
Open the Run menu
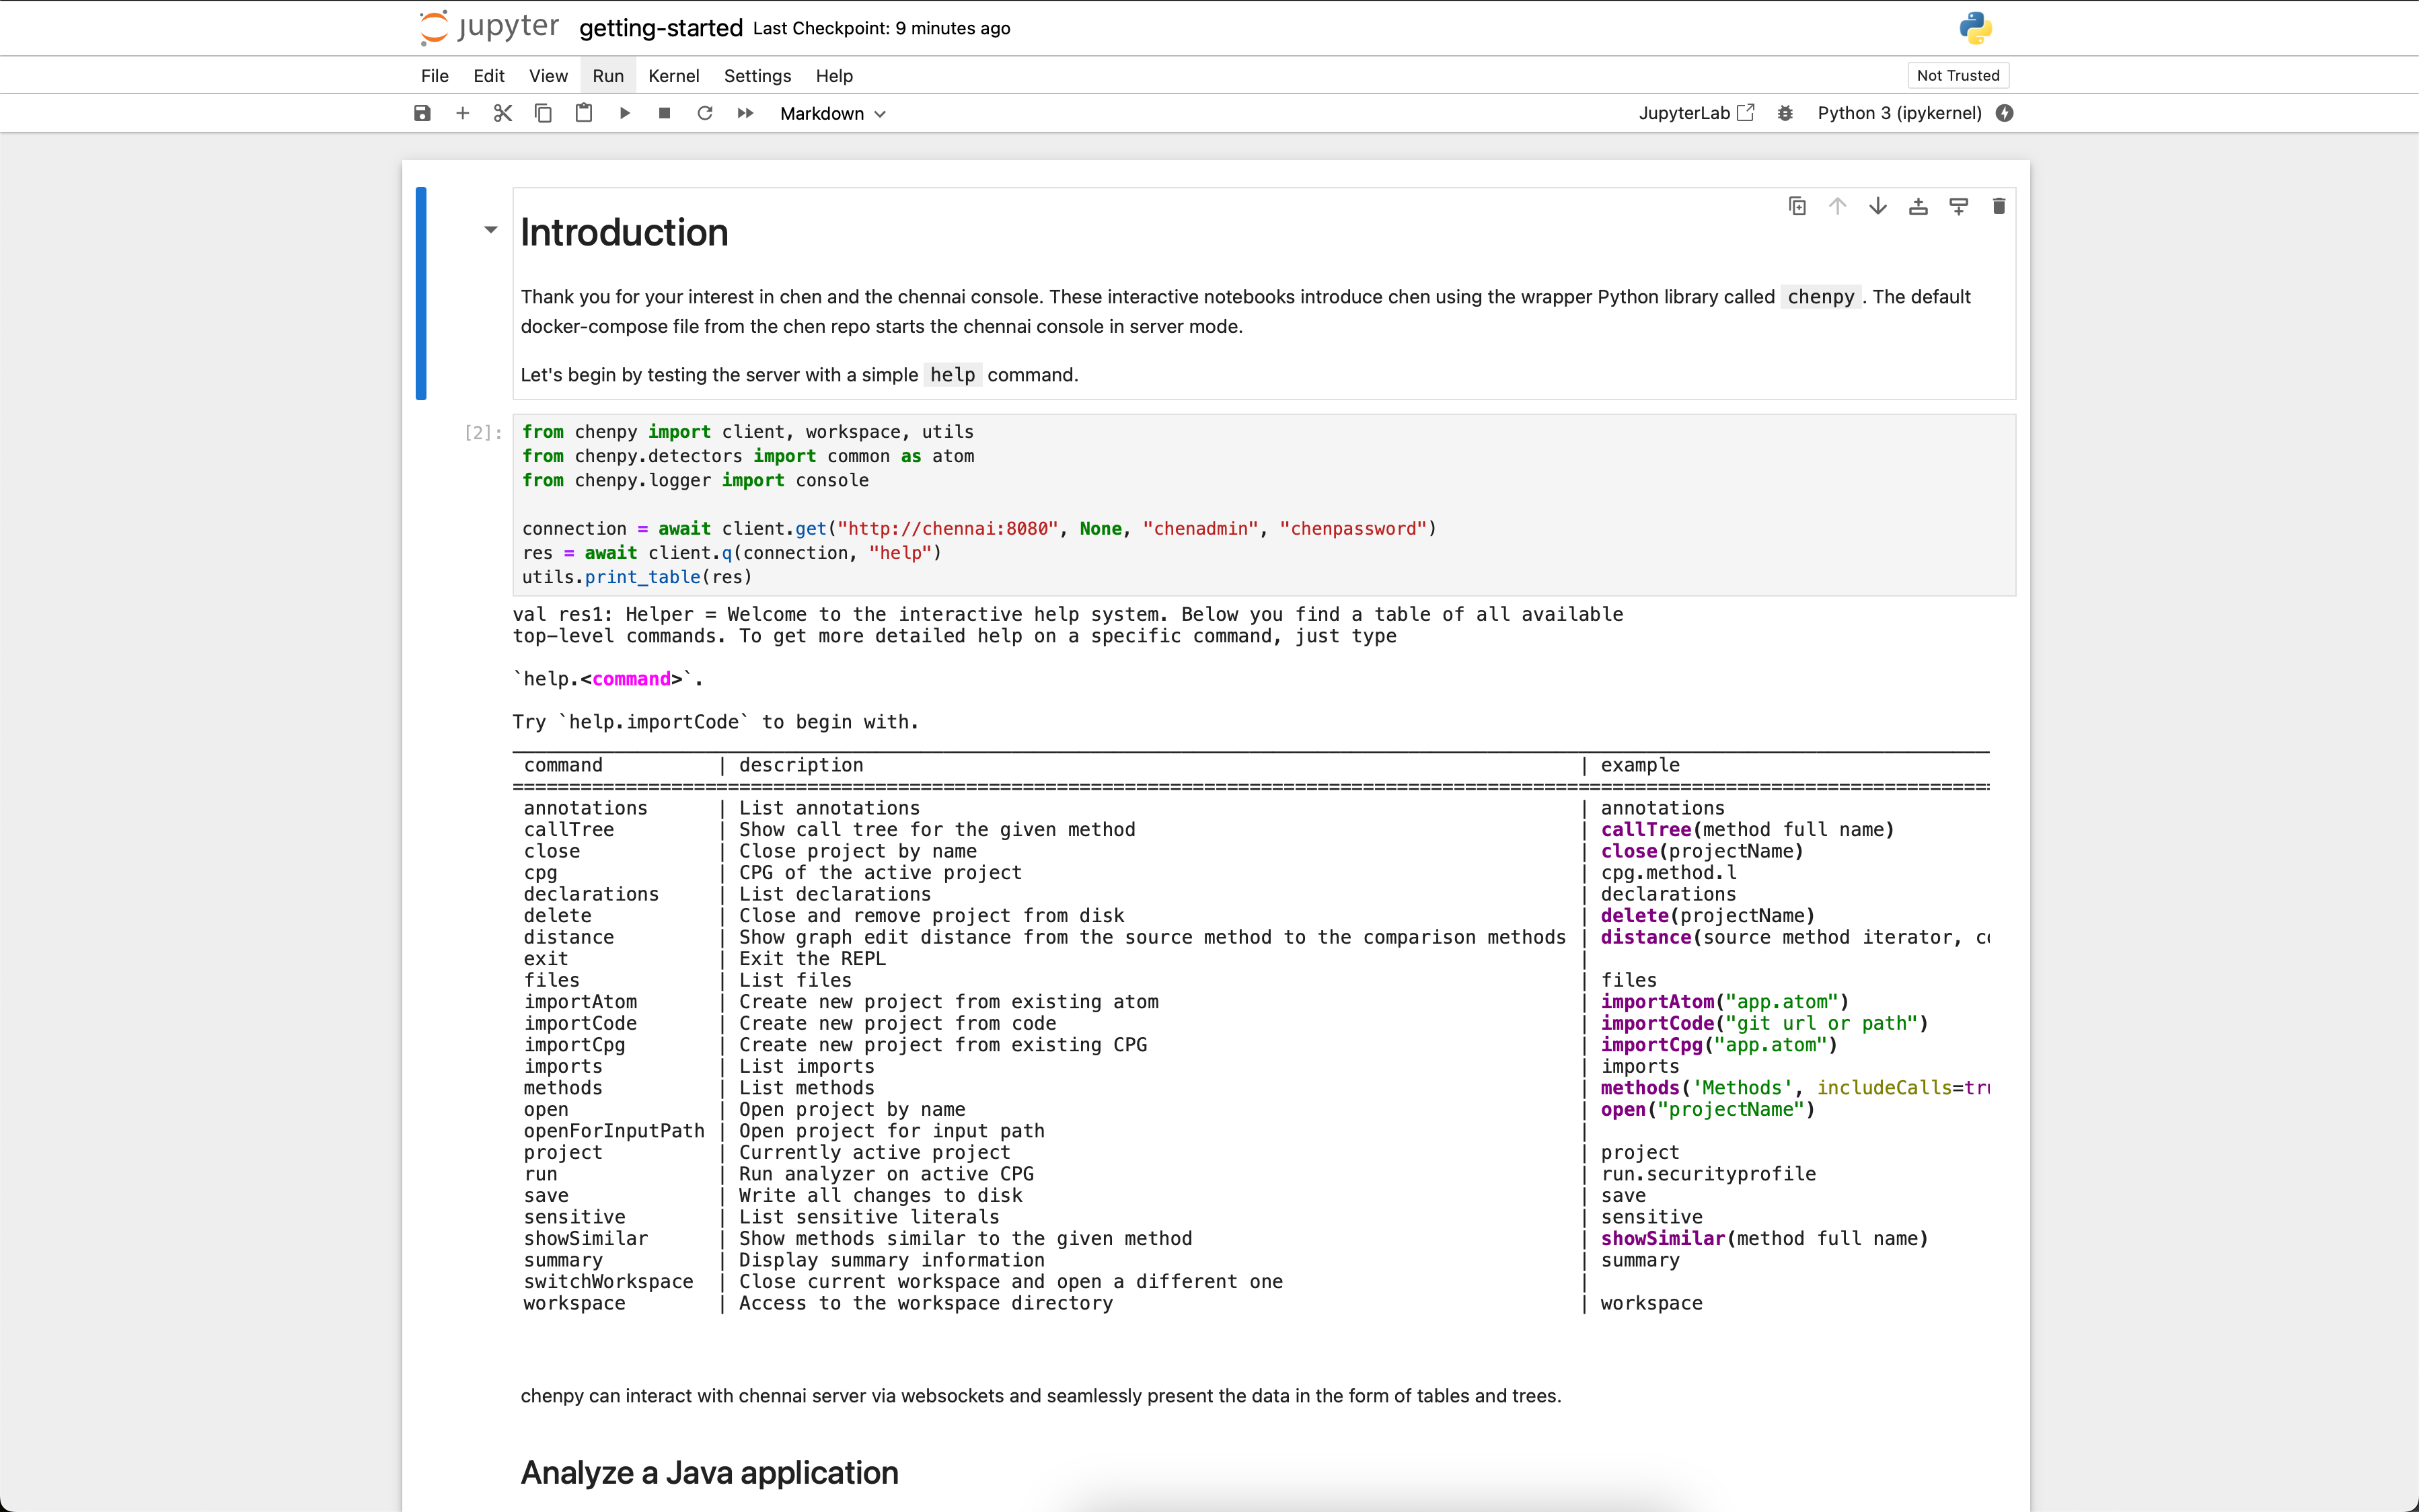point(608,76)
